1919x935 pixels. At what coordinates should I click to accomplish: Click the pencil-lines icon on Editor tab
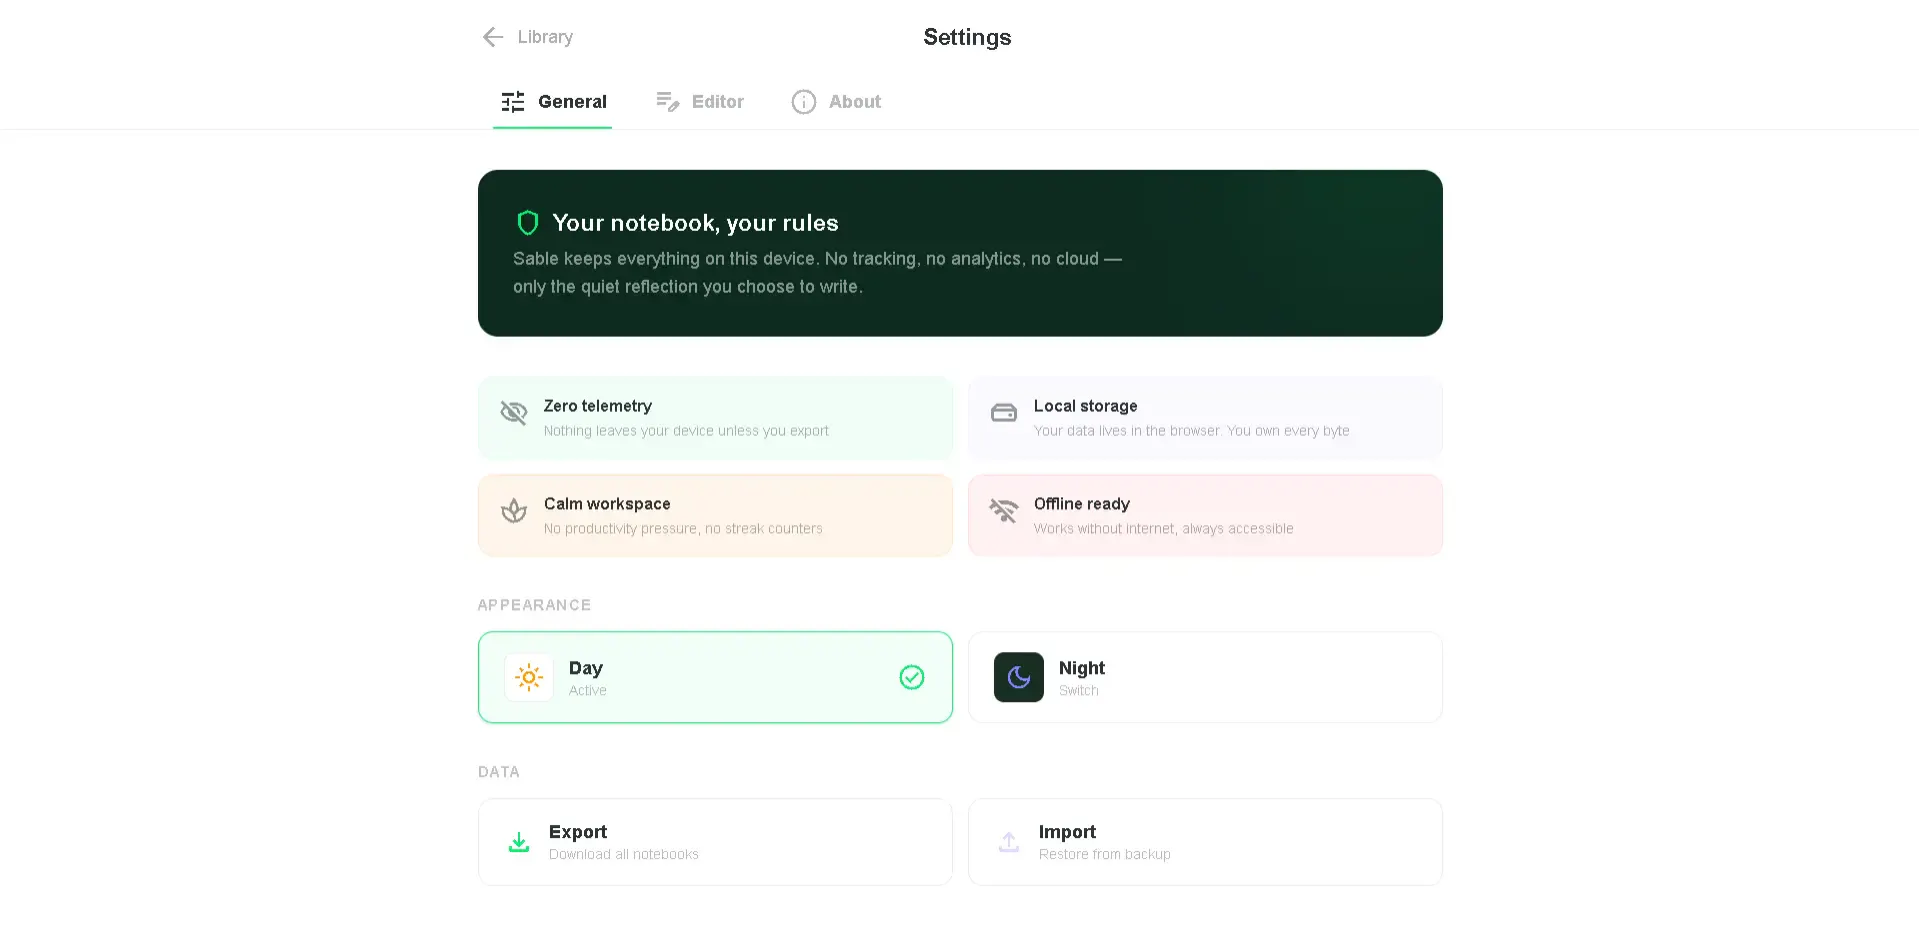click(667, 102)
